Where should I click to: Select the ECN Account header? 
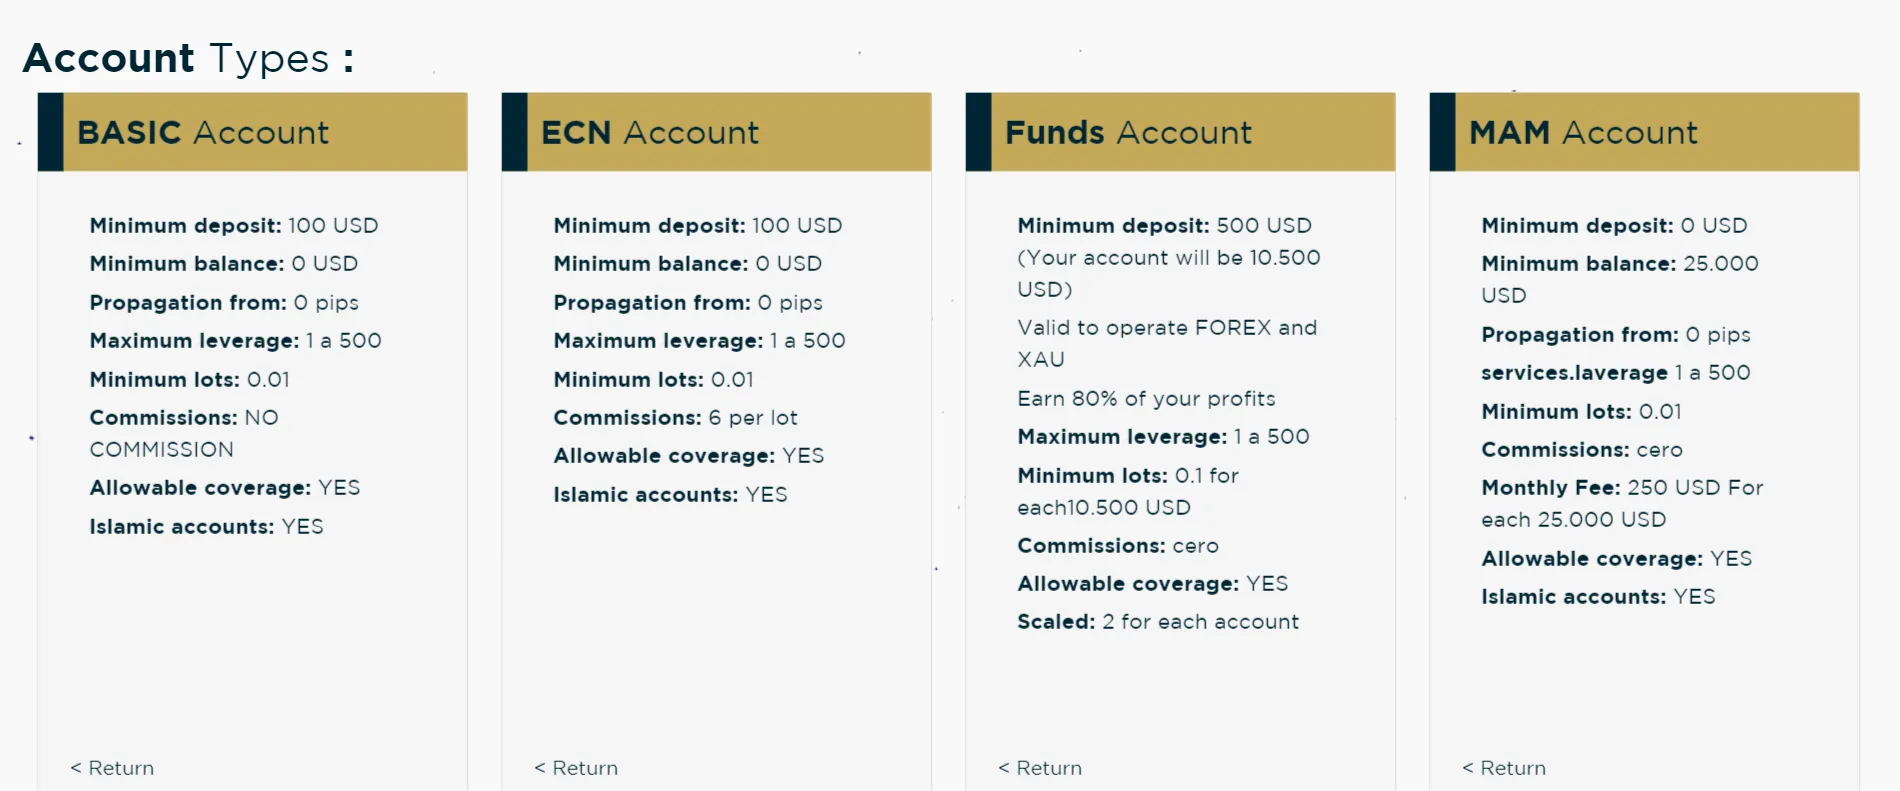(716, 132)
